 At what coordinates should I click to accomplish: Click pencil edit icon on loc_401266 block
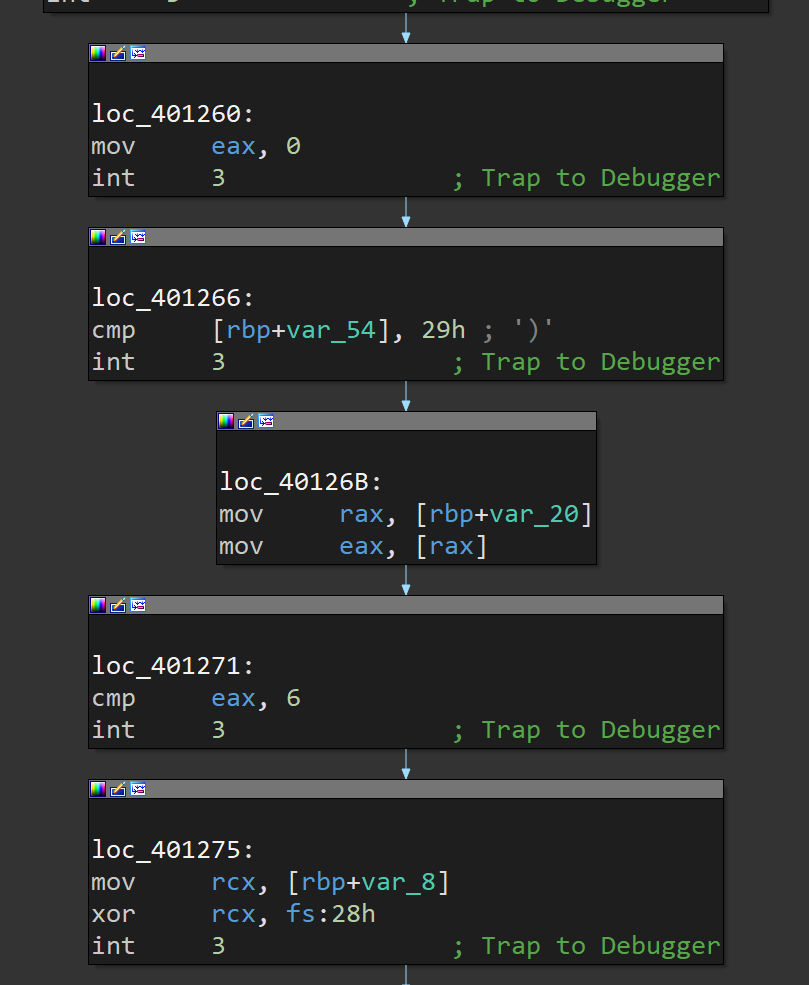[118, 237]
